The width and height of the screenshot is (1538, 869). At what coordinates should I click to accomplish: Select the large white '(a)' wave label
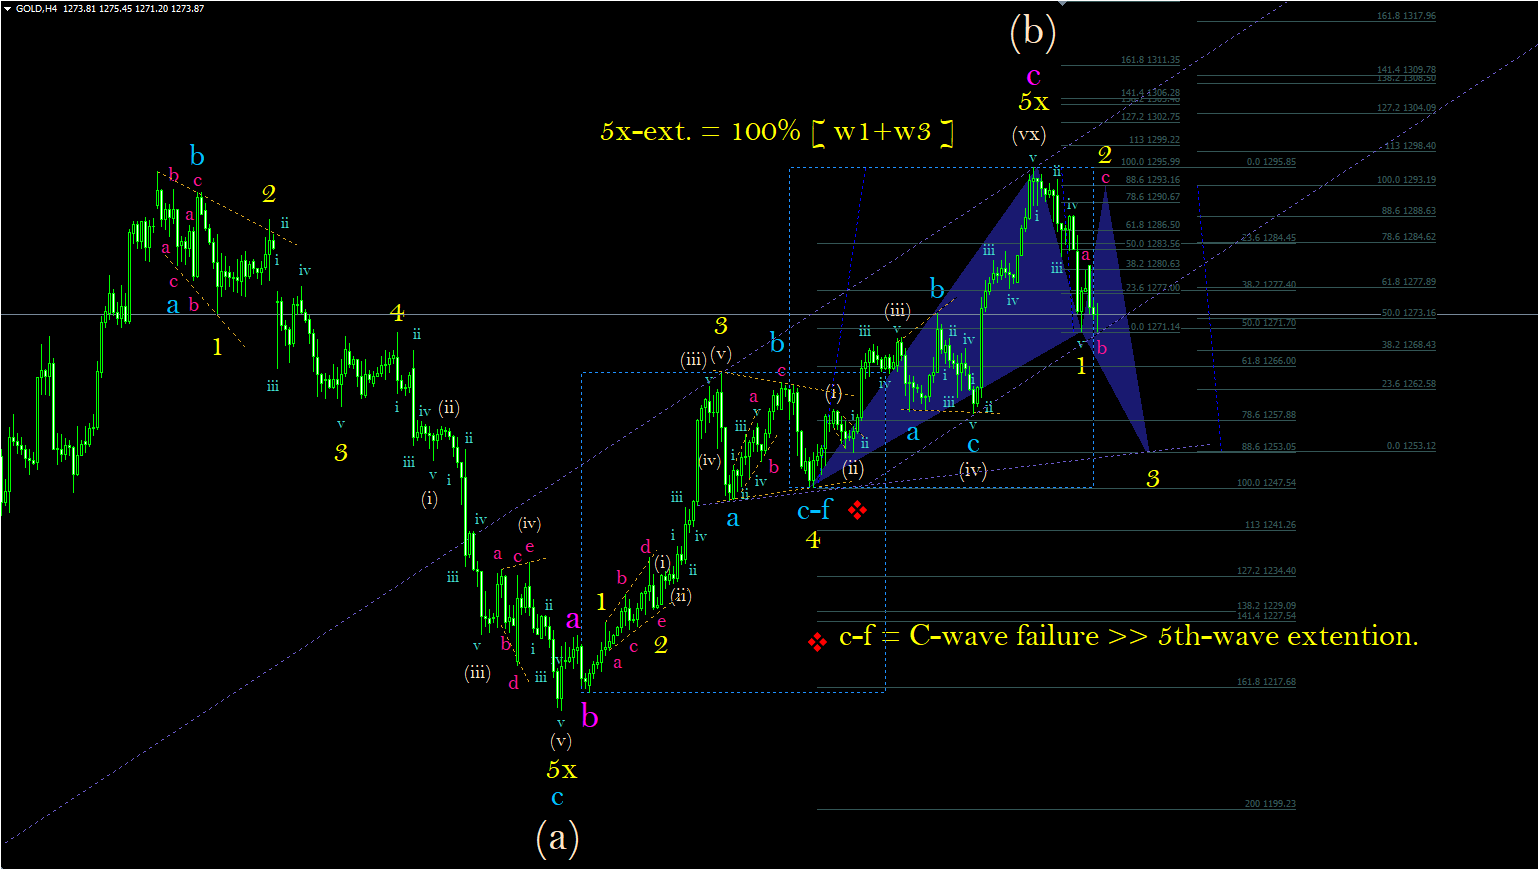558,837
